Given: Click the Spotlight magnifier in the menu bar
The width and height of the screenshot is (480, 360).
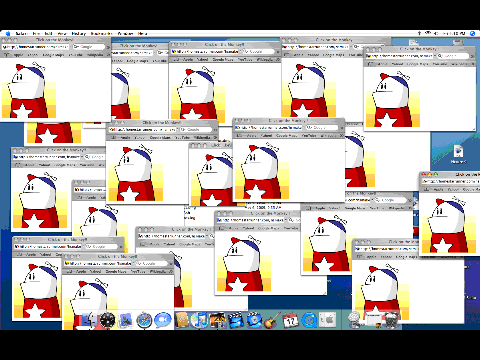Looking at the screenshot, I should [472, 33].
